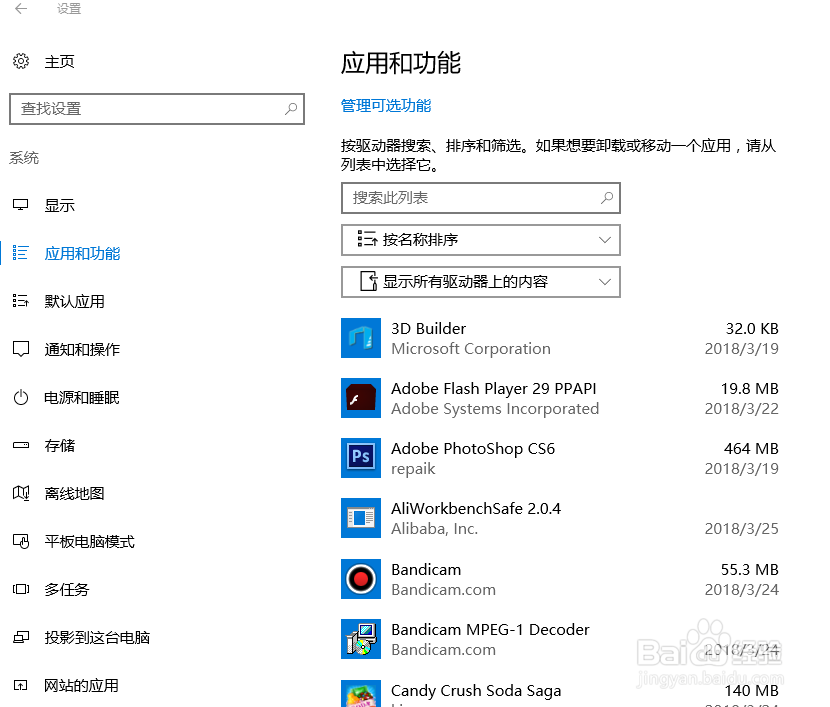Screen dimensions: 830x707
Task: Open the 管理可选功能 link
Action: click(x=386, y=106)
